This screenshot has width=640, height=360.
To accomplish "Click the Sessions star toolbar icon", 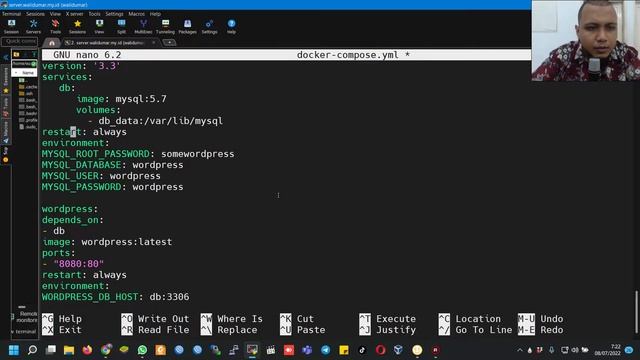I will pyautogui.click(x=77, y=27).
